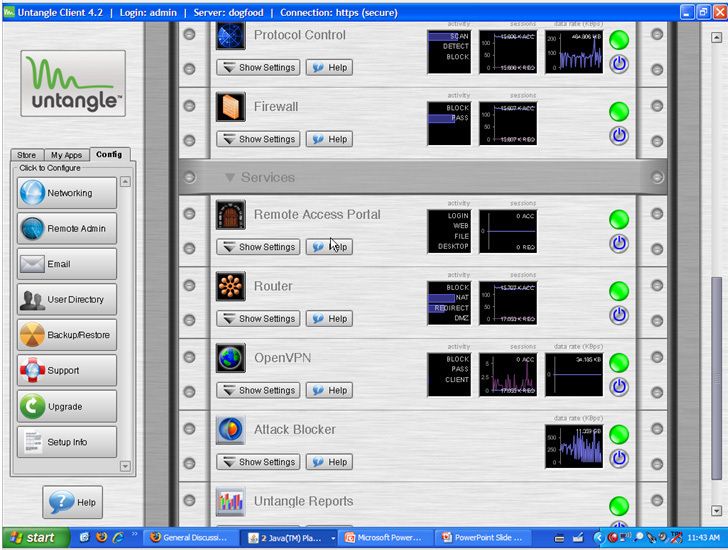The height and width of the screenshot is (550, 728).
Task: Click the Firefox quick launch icon
Action: click(101, 537)
